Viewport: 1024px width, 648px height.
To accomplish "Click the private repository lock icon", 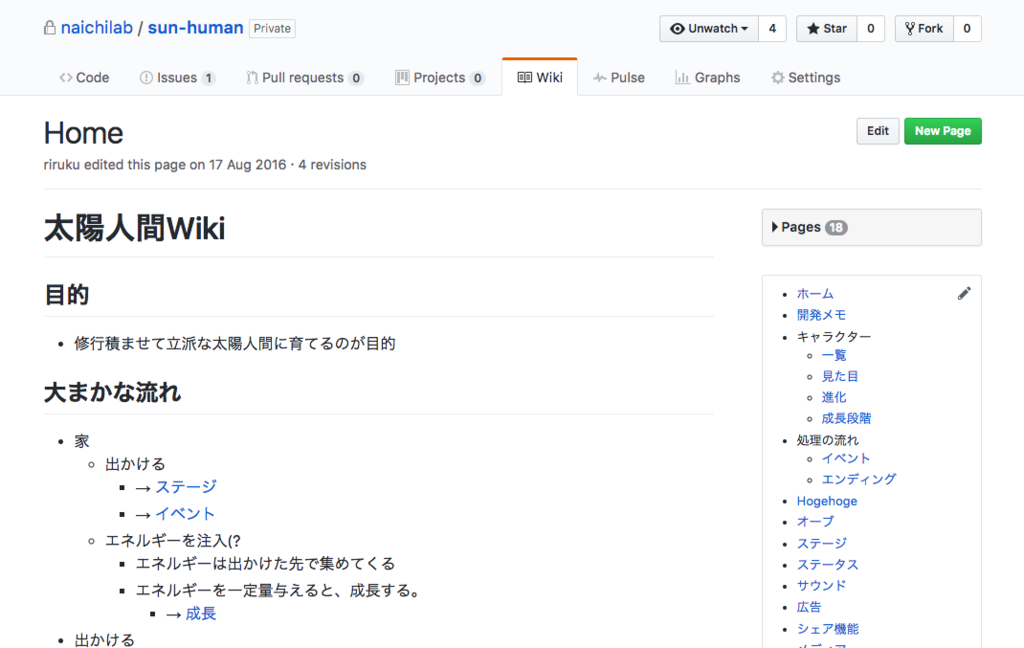I will click(50, 28).
